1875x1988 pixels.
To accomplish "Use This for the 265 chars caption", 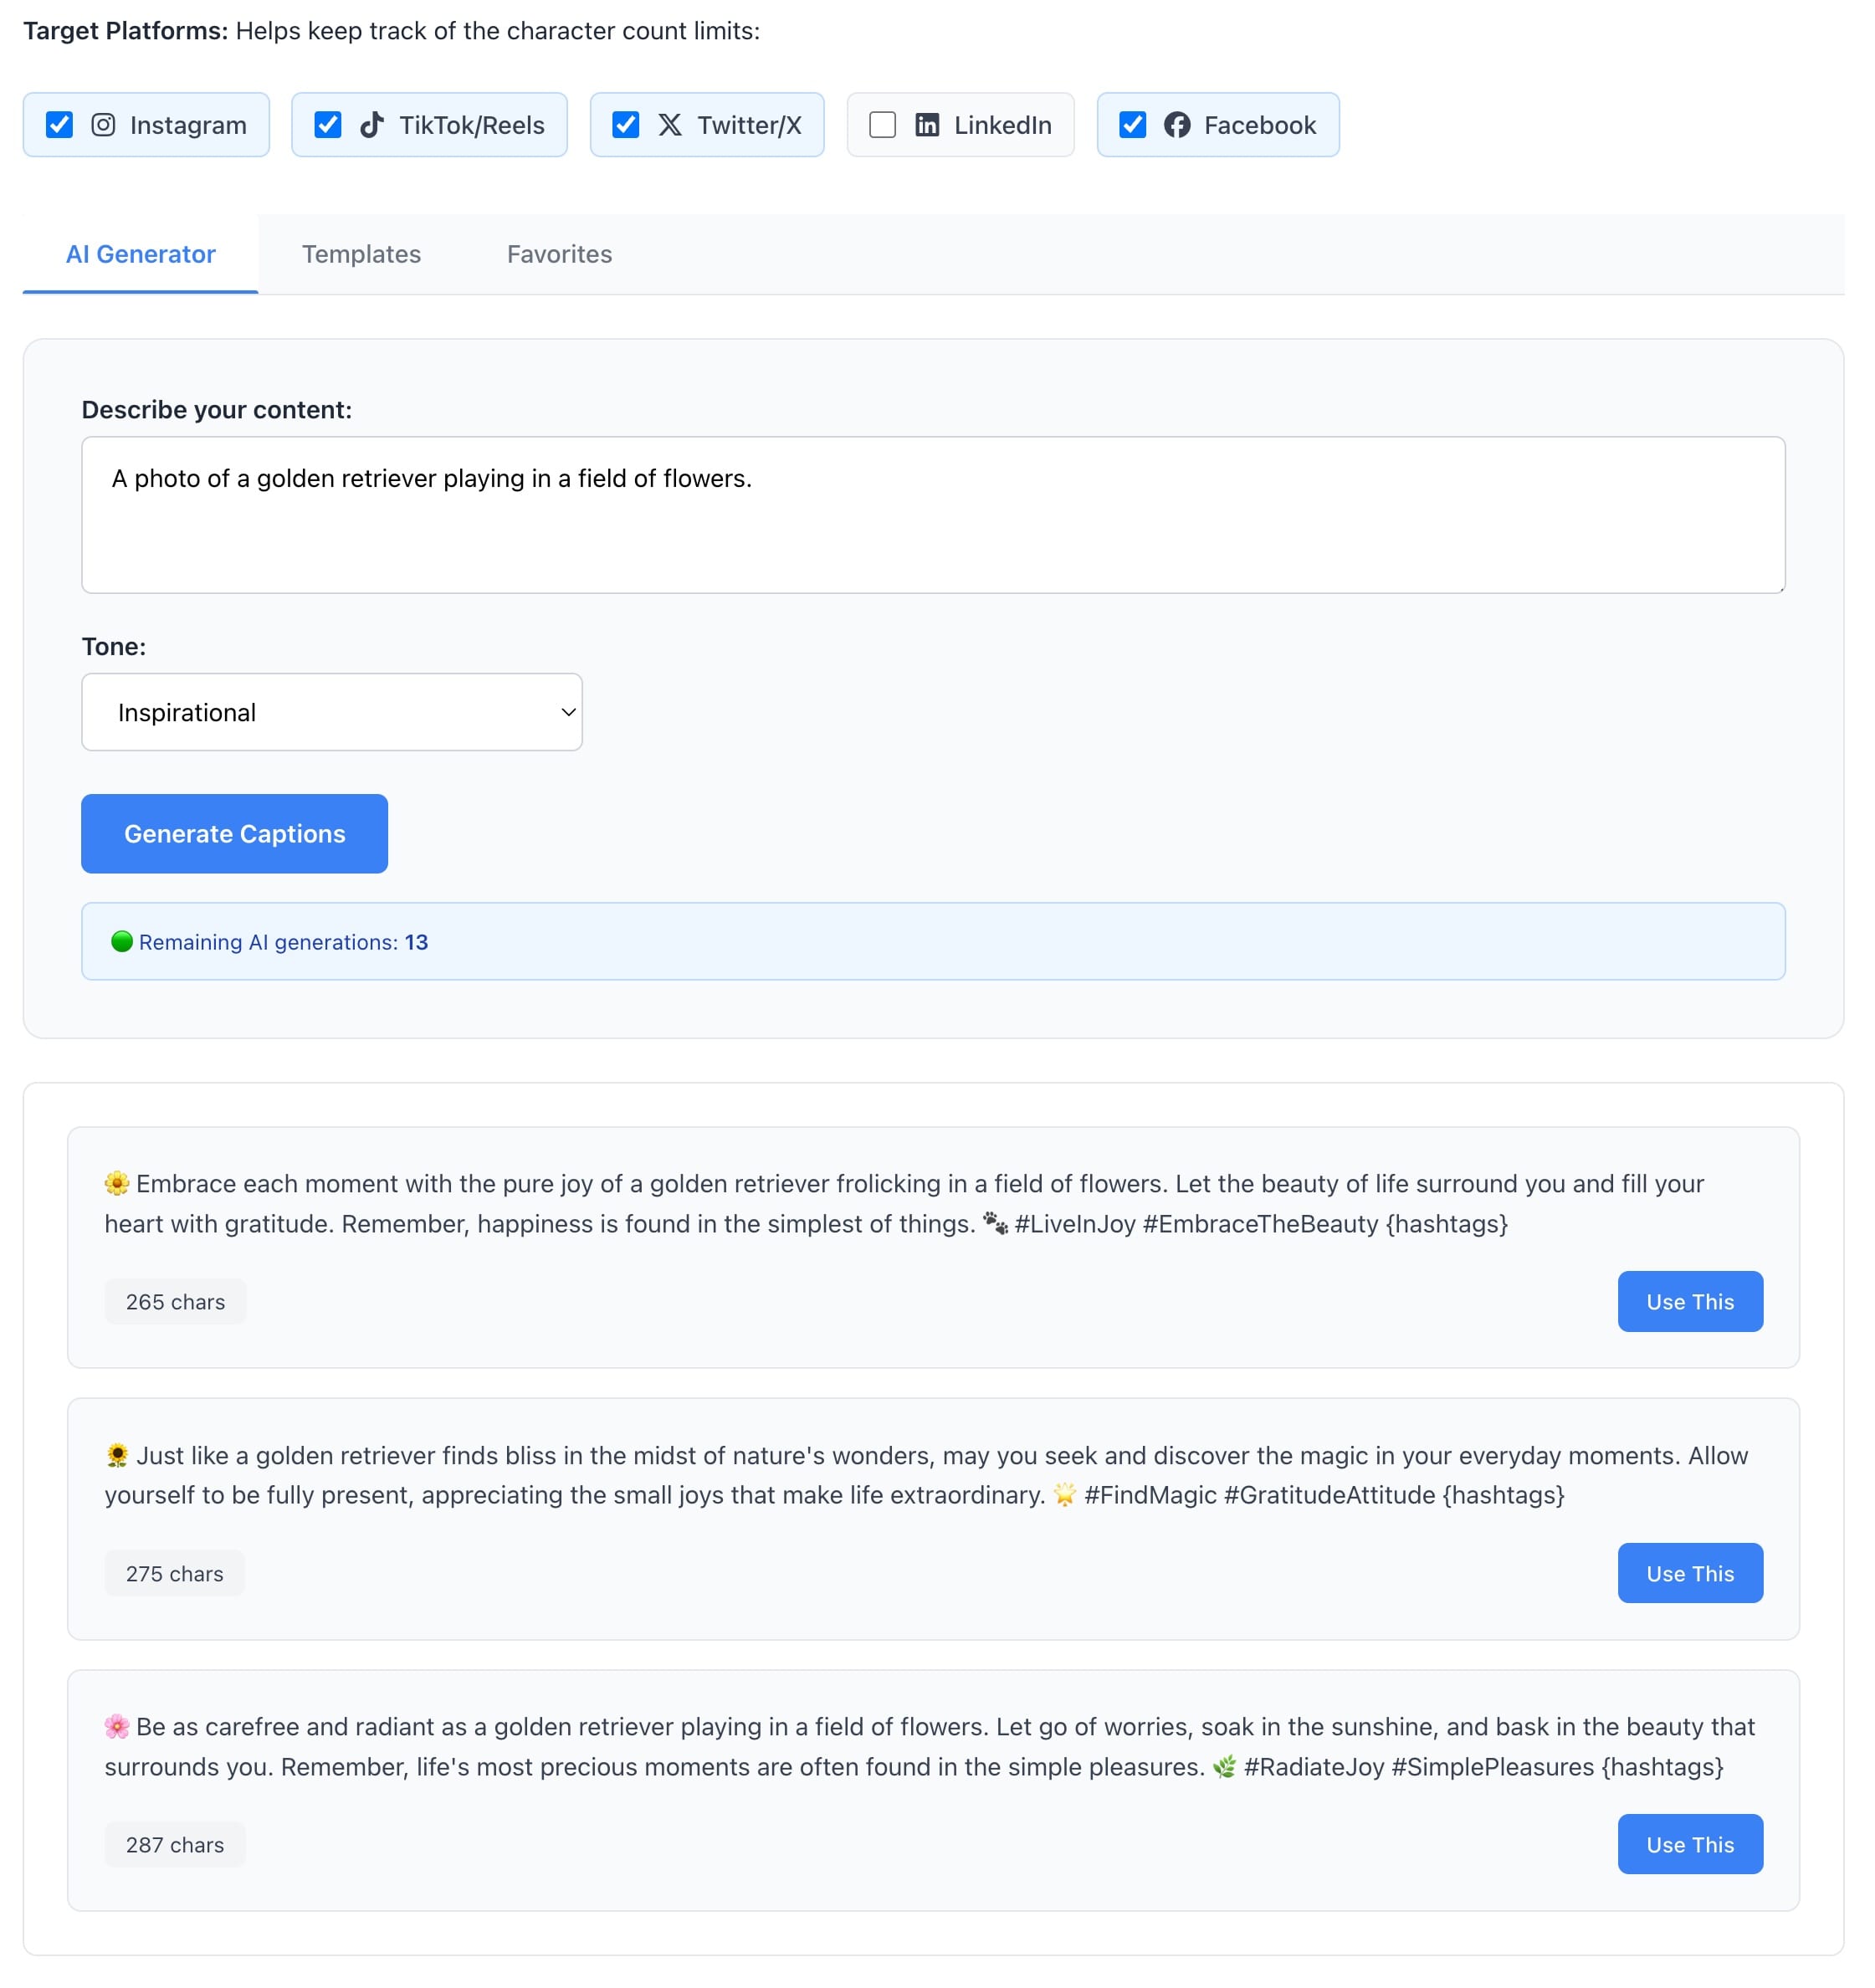I will pos(1690,1301).
